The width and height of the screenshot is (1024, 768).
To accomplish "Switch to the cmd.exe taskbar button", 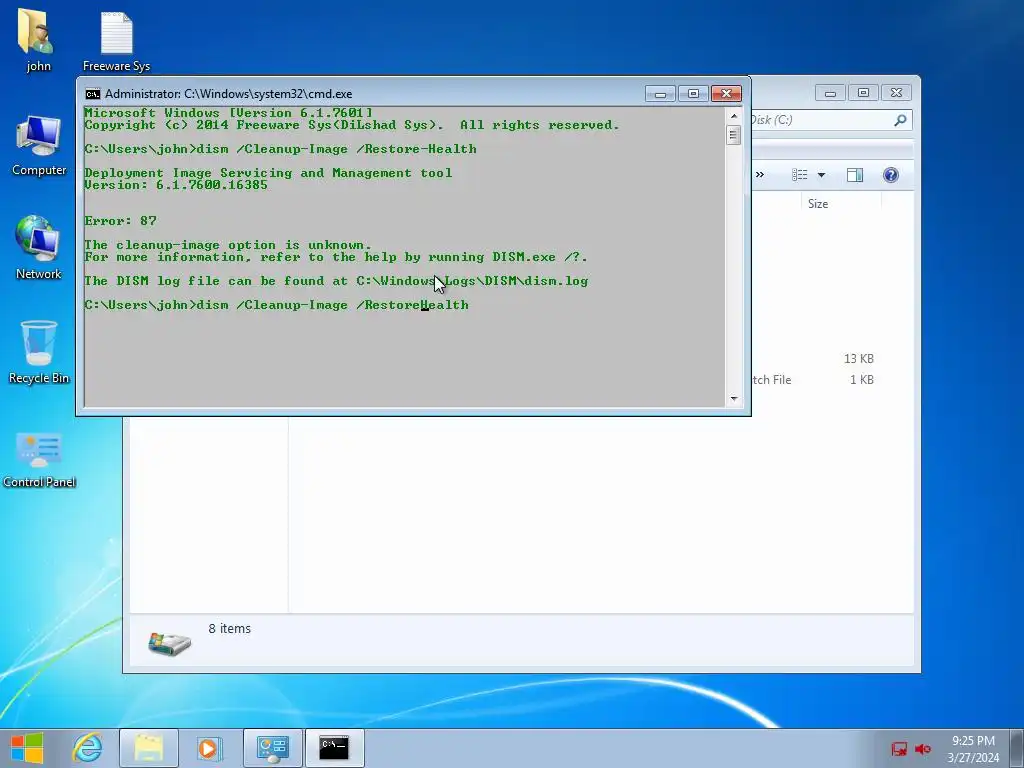I will click(x=334, y=748).
